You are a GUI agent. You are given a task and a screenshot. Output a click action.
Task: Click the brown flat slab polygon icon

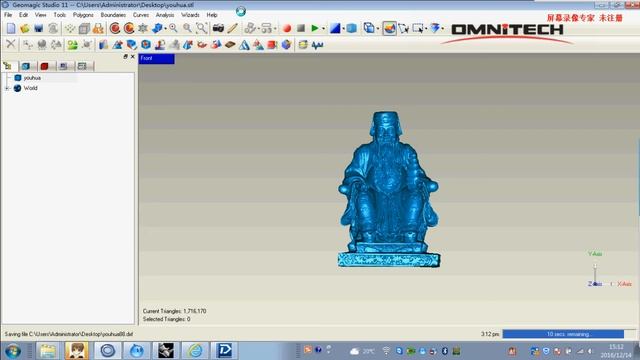coord(230,44)
